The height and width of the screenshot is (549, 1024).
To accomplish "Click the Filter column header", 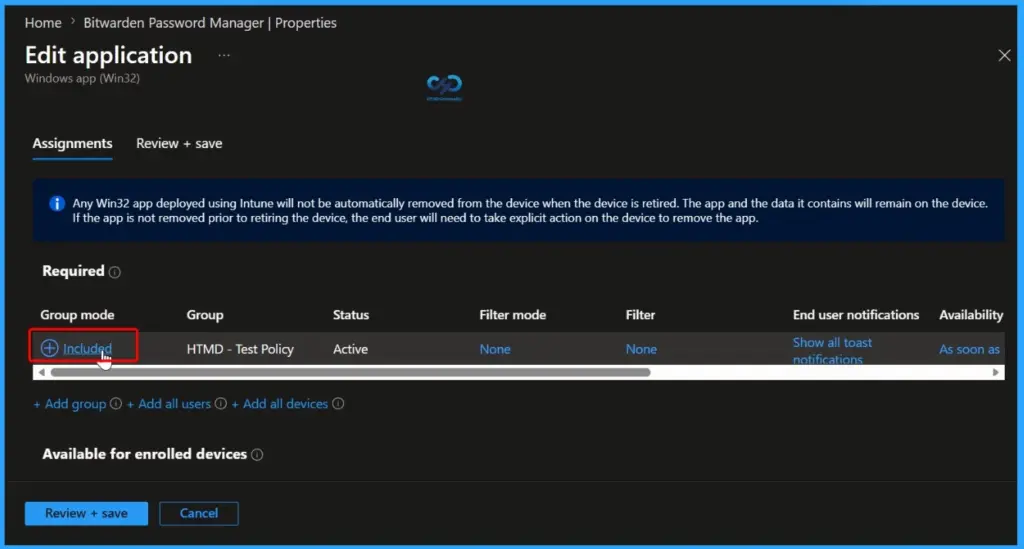I will point(640,315).
